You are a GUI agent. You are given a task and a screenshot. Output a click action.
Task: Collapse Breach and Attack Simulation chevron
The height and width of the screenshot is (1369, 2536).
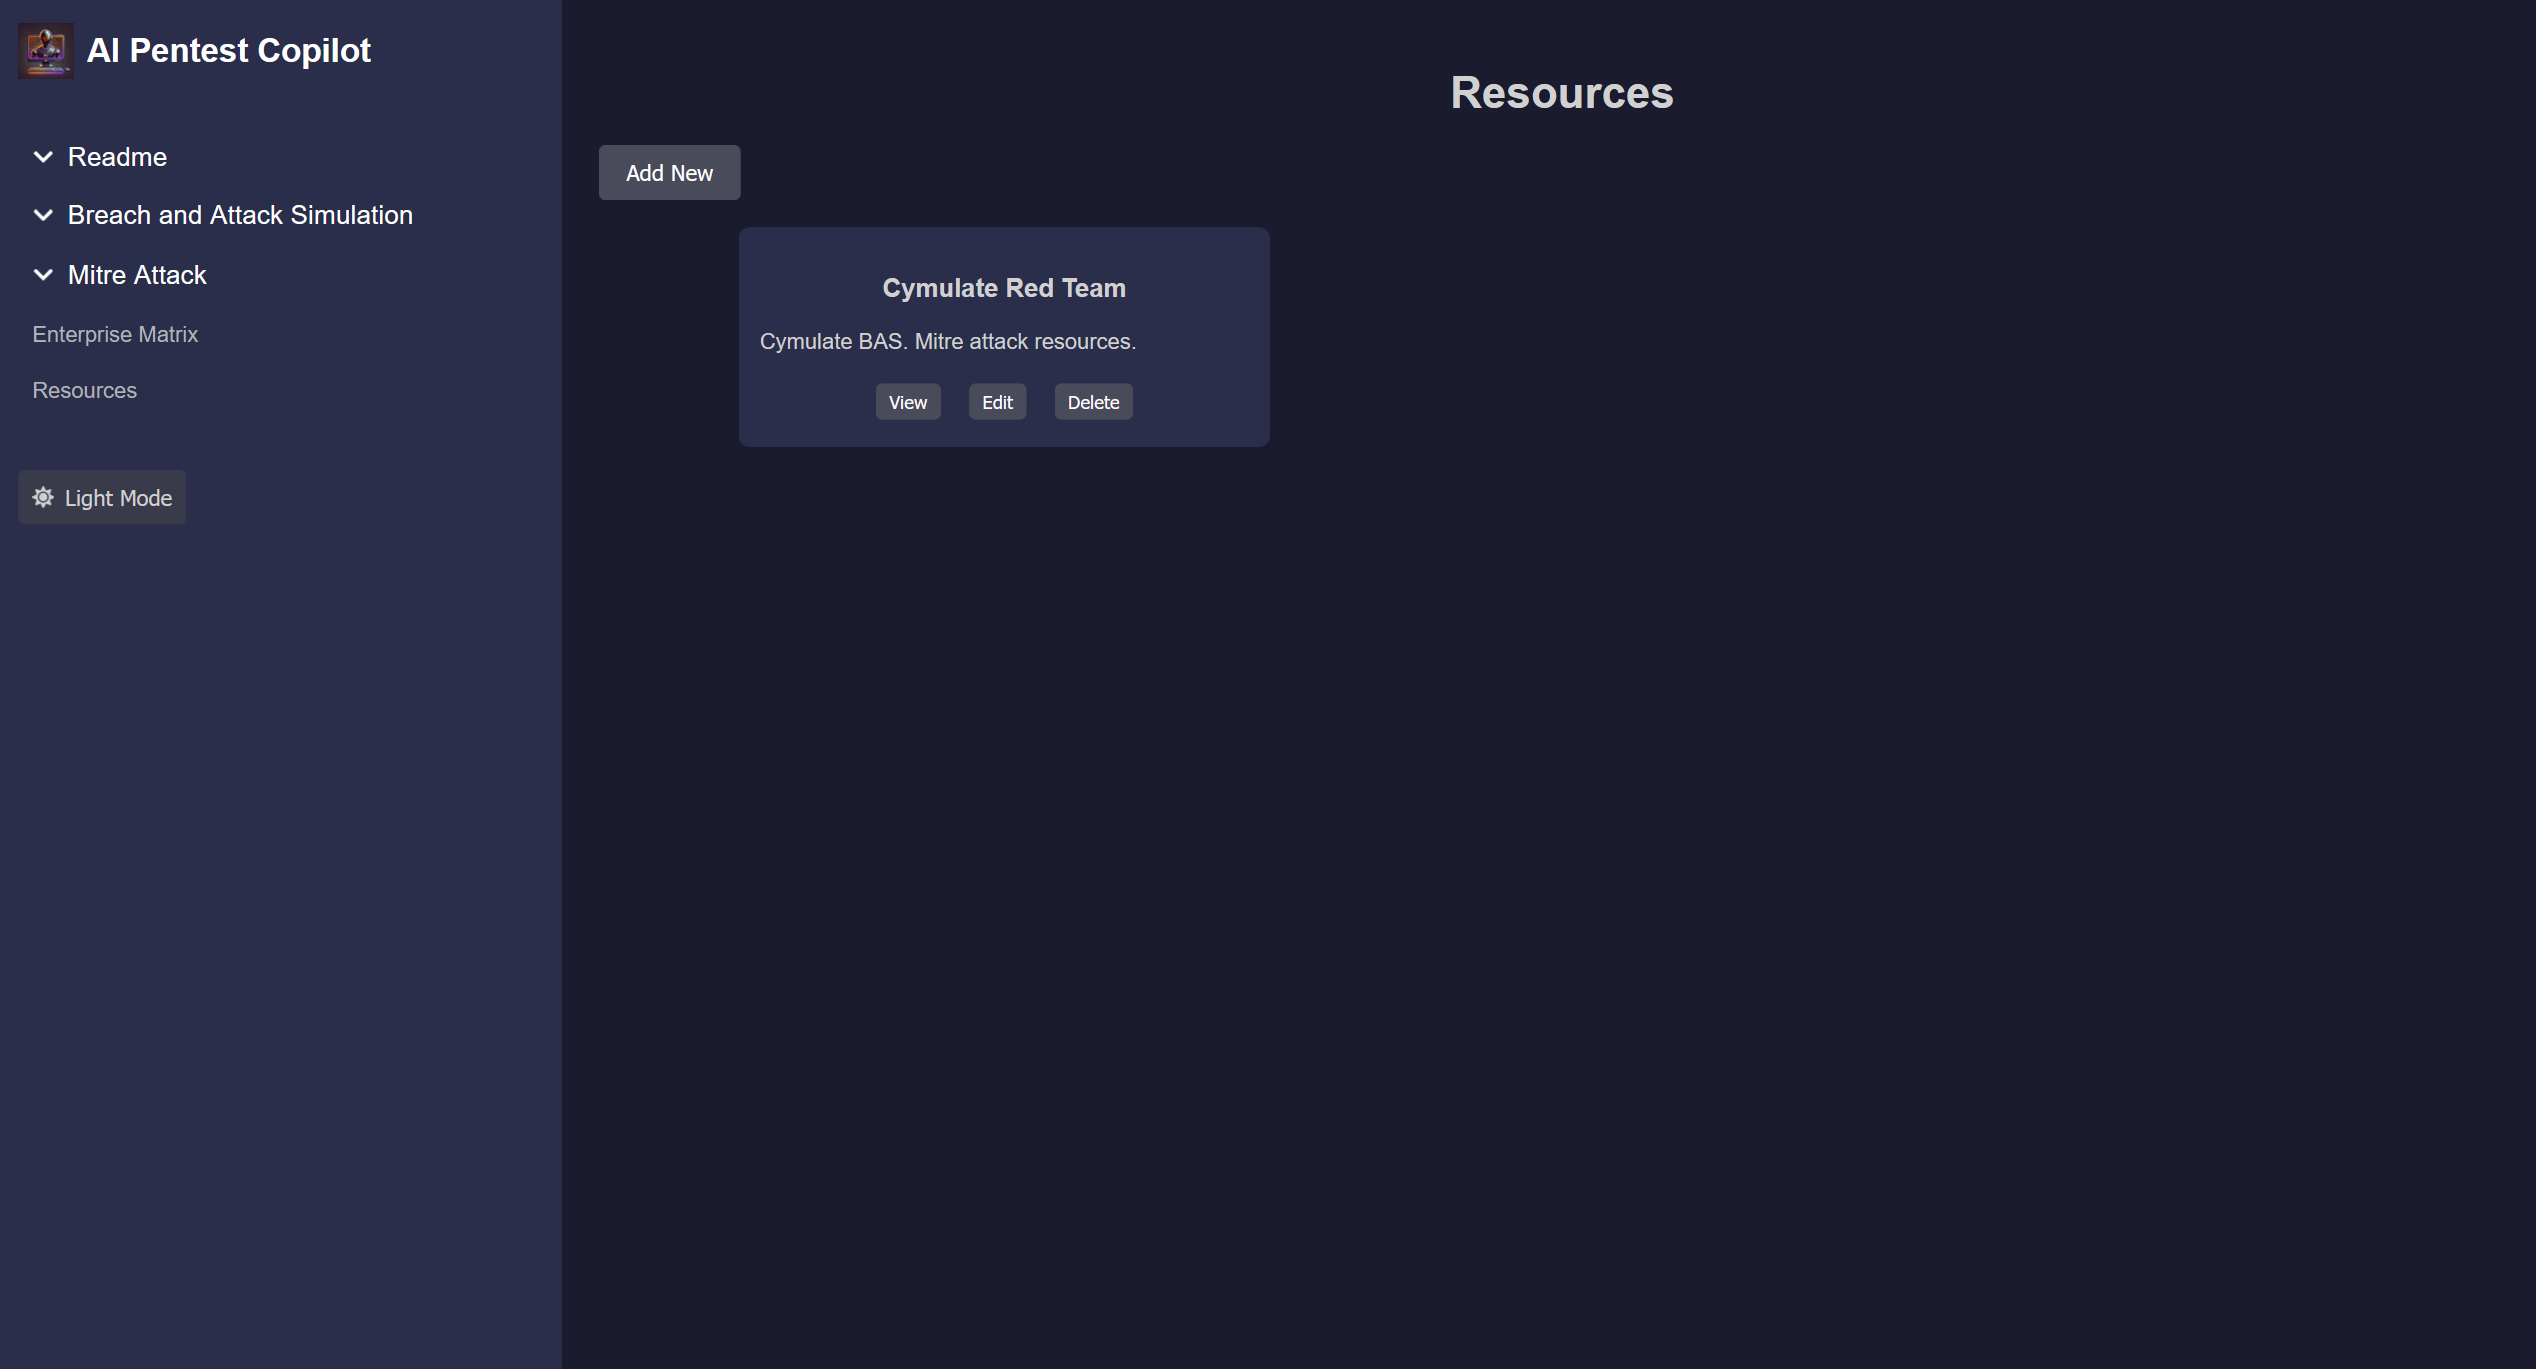pyautogui.click(x=43, y=215)
